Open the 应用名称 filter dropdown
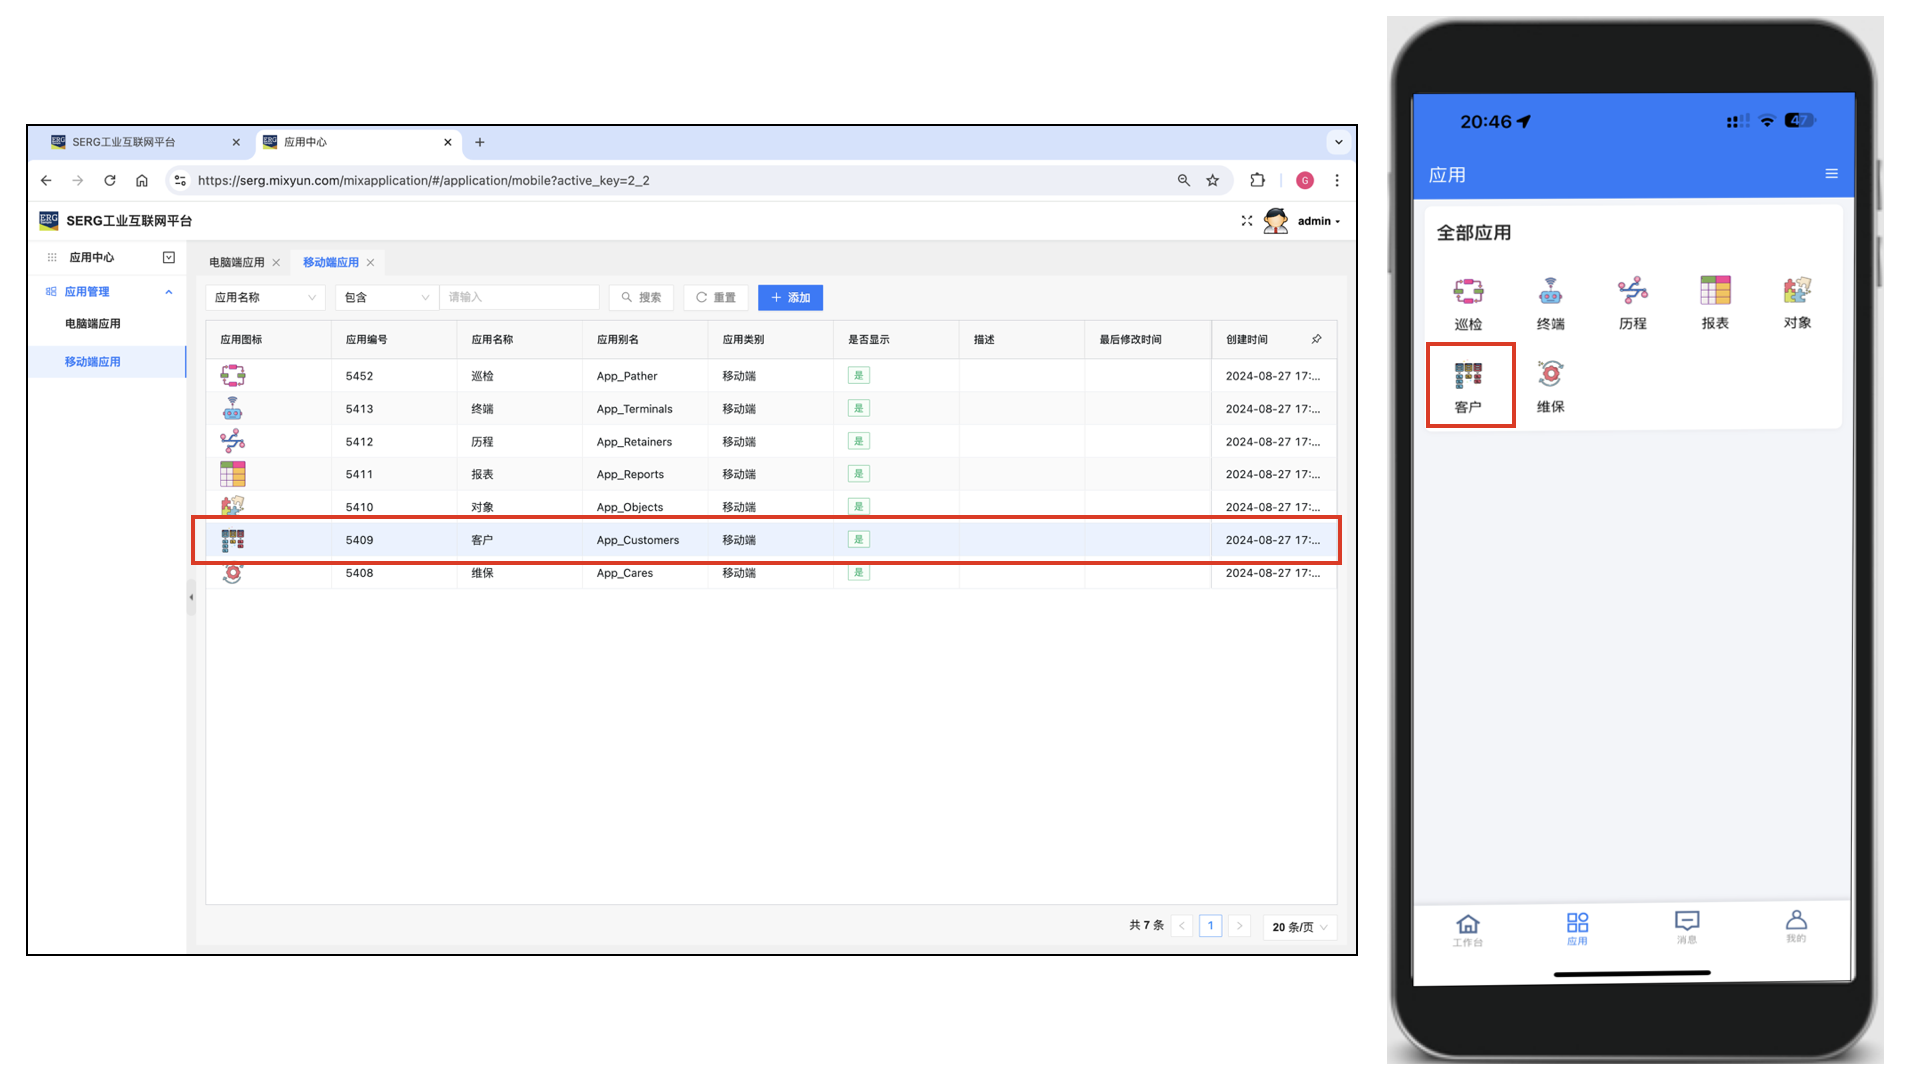 pos(265,297)
